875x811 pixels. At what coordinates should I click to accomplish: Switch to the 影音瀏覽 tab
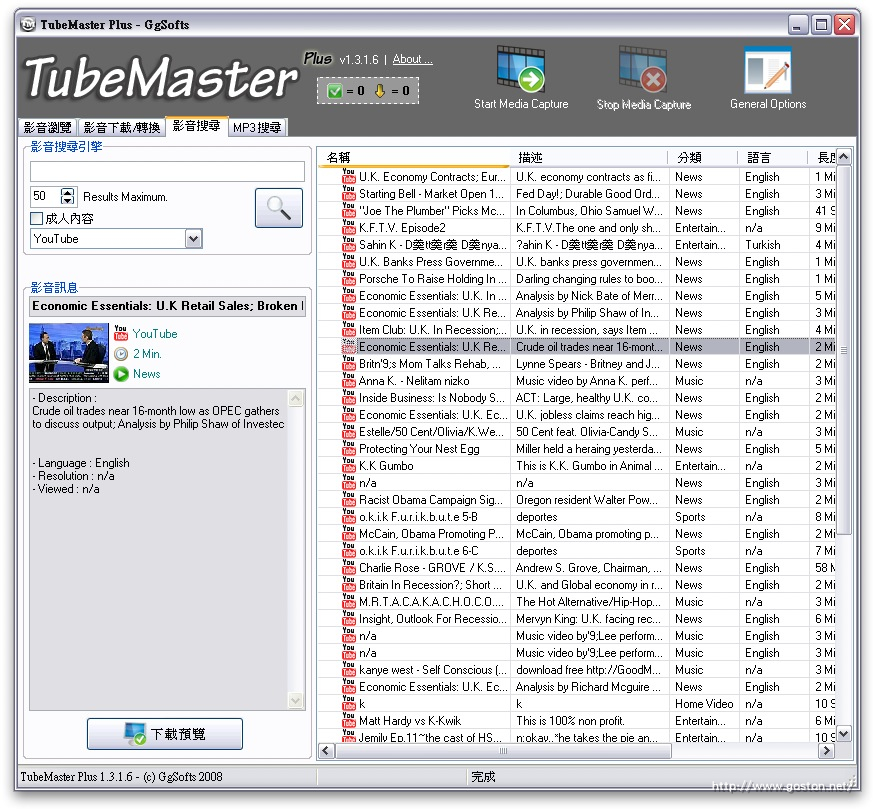click(x=47, y=127)
